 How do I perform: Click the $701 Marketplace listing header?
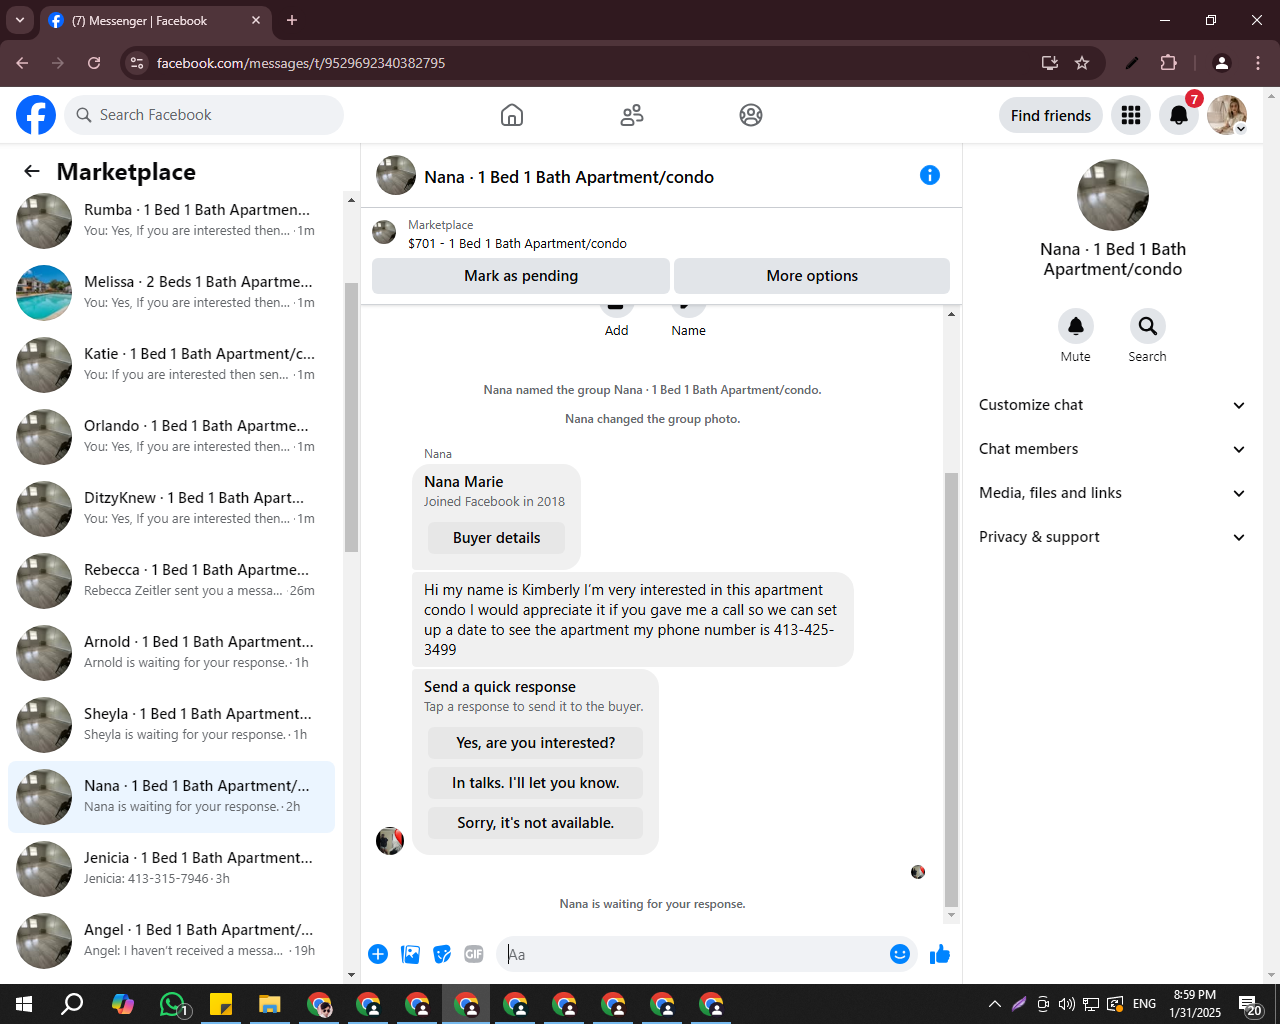(661, 234)
